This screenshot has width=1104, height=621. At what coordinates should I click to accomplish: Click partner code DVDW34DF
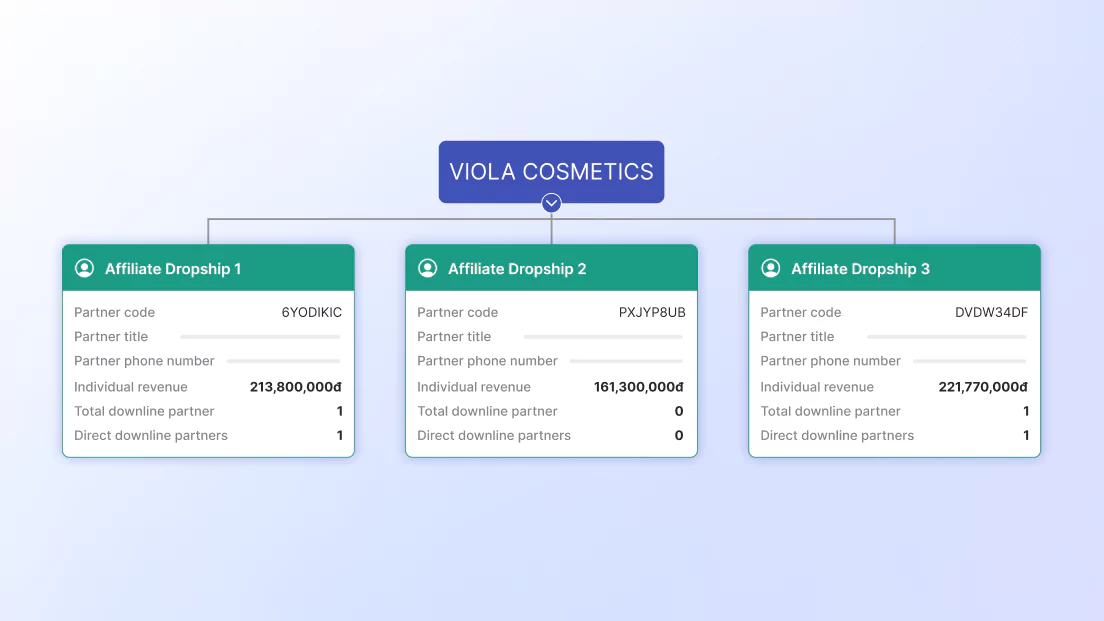click(991, 312)
